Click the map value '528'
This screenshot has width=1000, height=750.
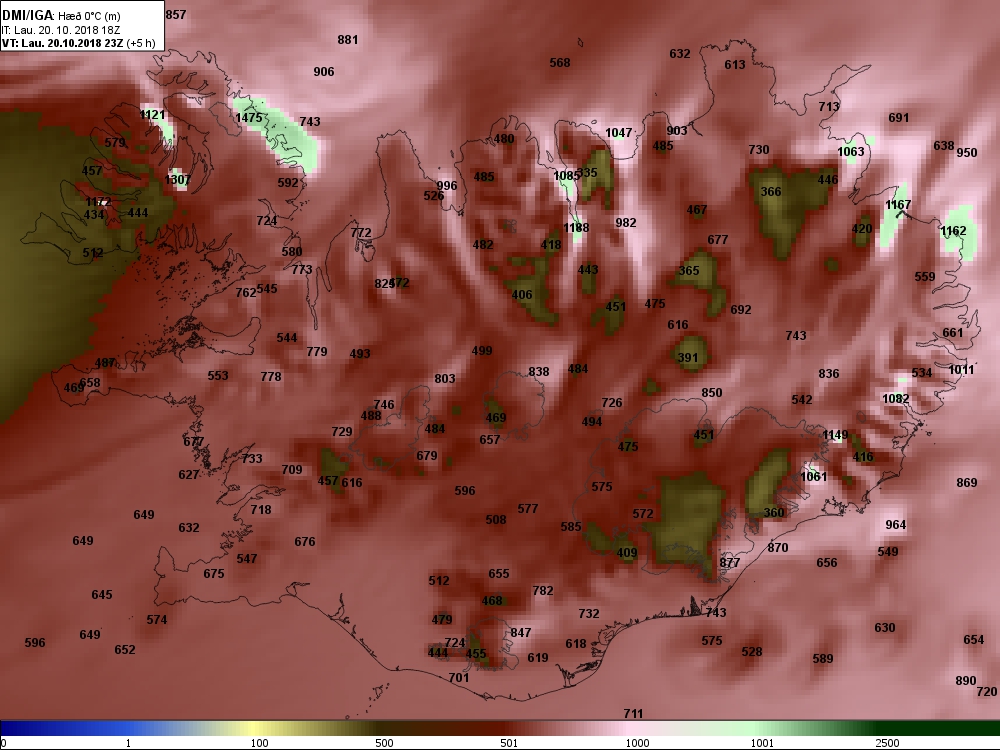[752, 652]
